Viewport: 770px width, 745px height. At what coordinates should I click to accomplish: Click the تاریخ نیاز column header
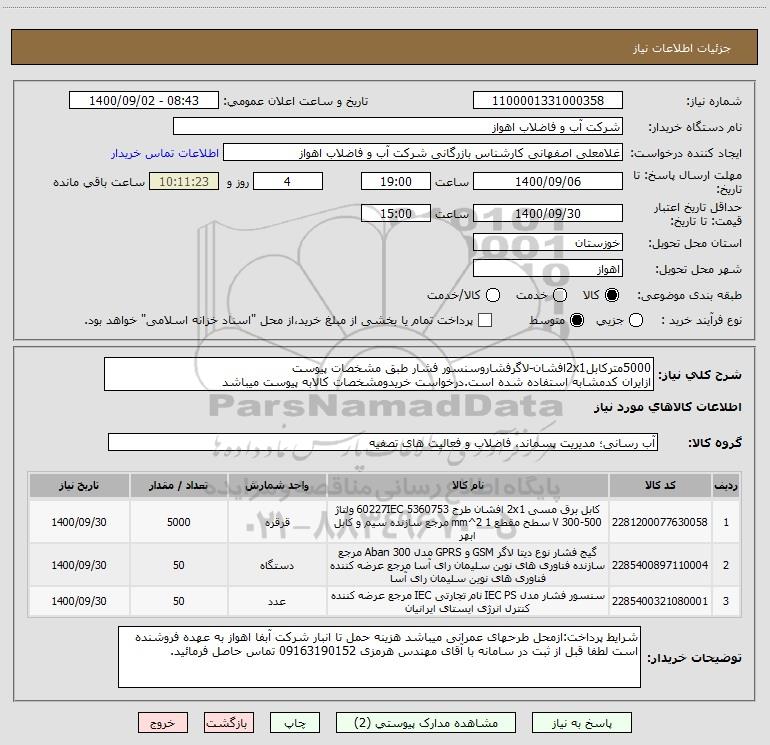tap(79, 486)
